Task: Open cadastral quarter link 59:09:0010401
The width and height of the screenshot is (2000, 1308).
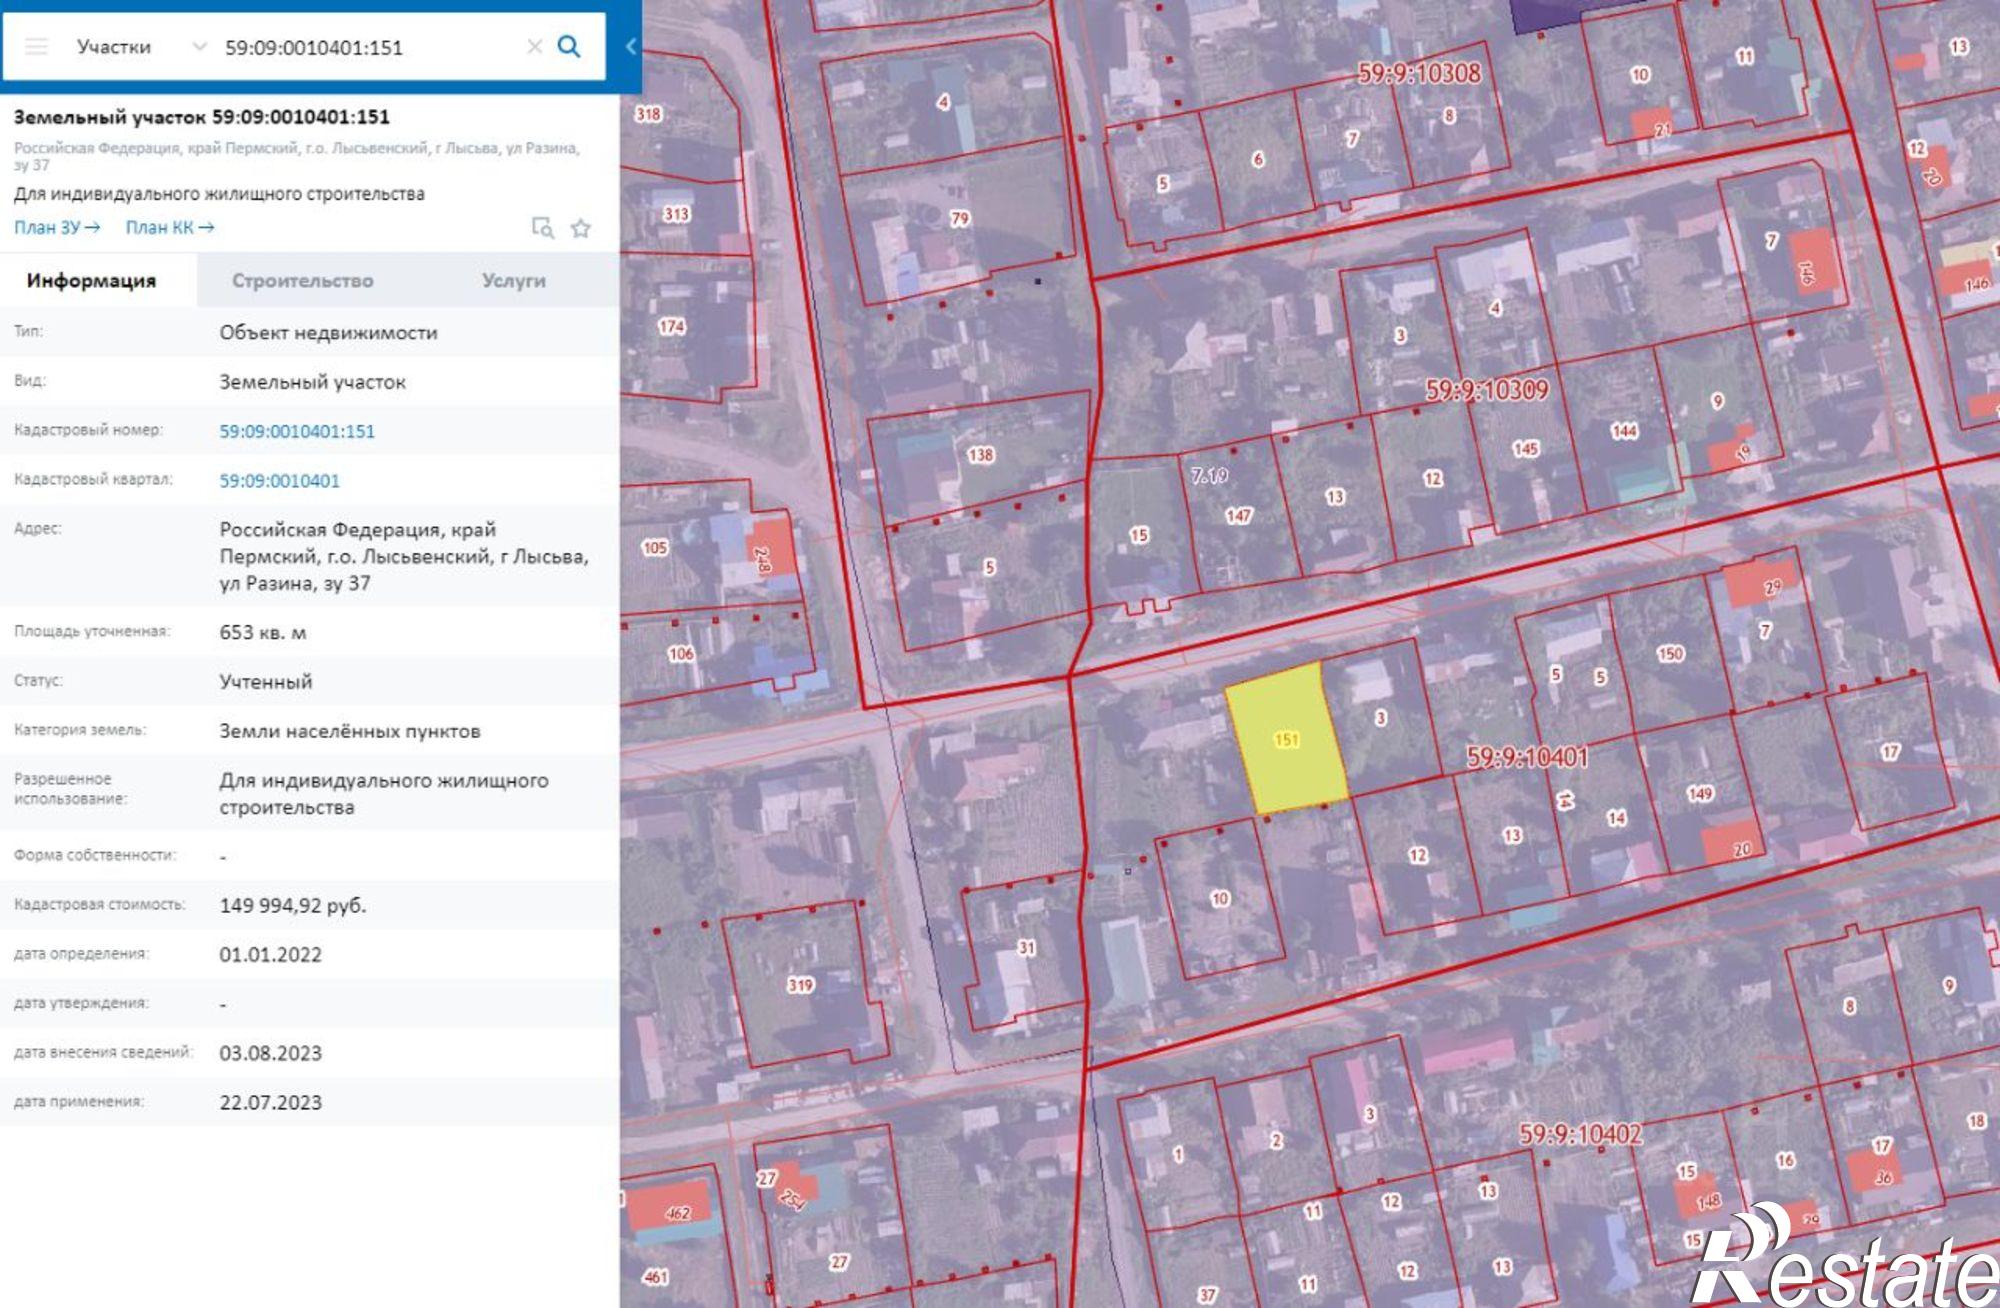Action: point(279,481)
